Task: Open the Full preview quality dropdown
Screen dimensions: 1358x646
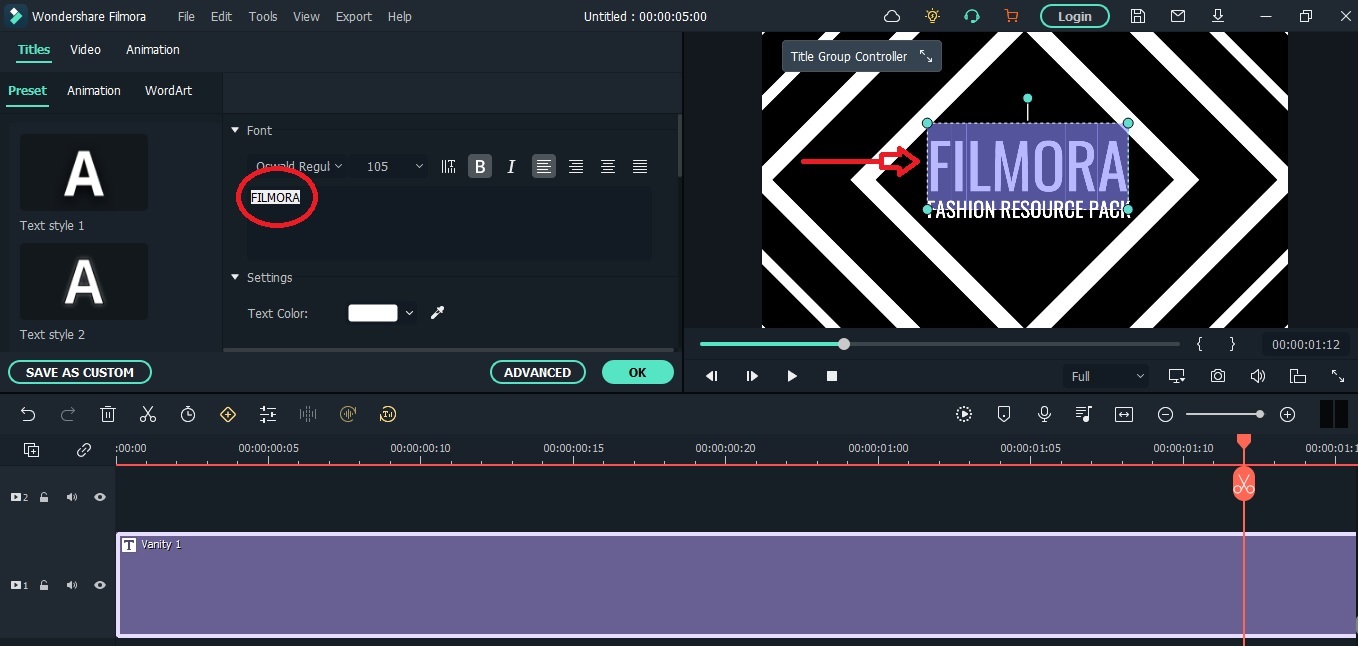Action: [1106, 376]
